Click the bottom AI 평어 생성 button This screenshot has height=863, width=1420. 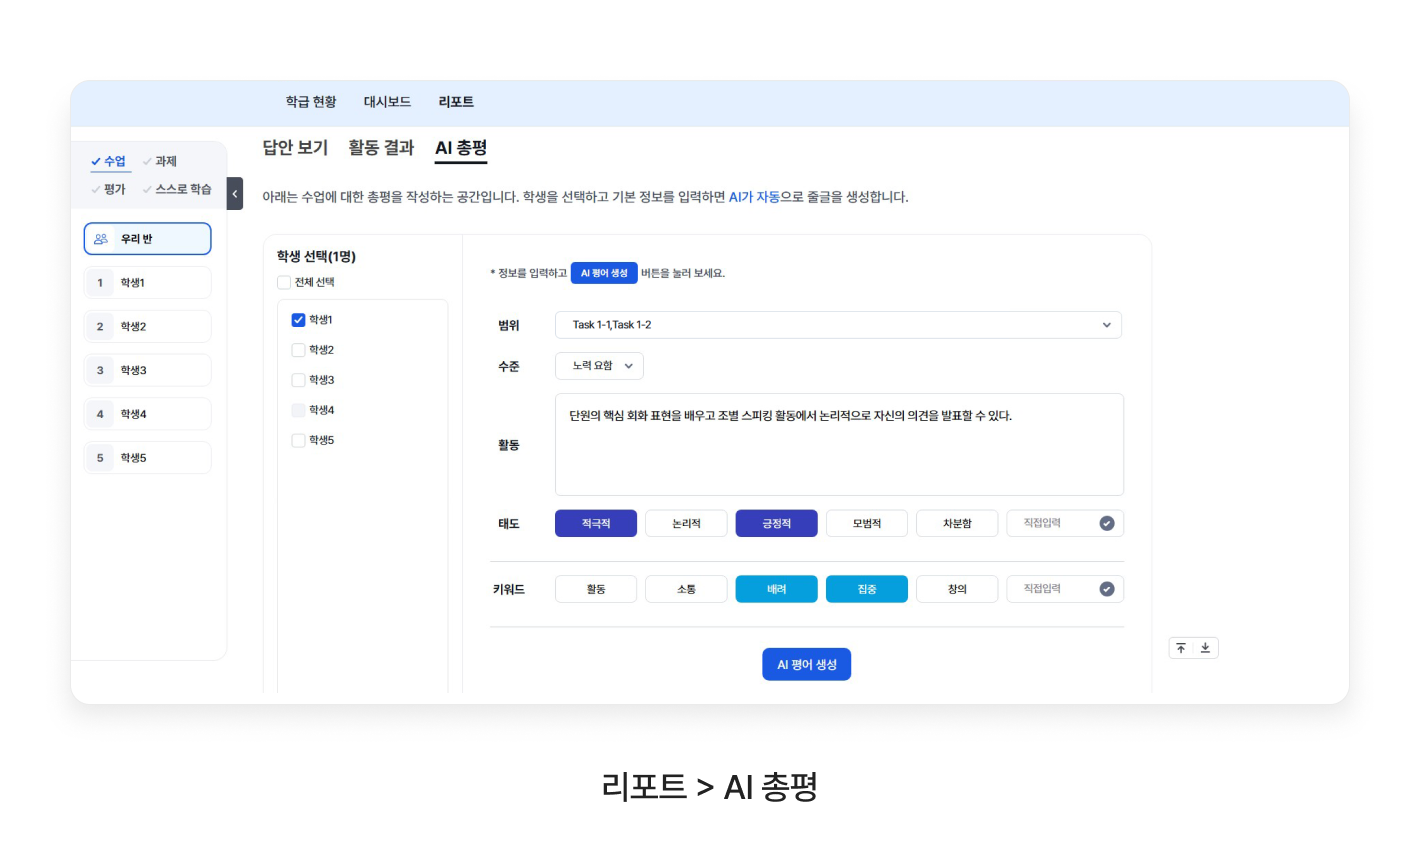(x=806, y=665)
